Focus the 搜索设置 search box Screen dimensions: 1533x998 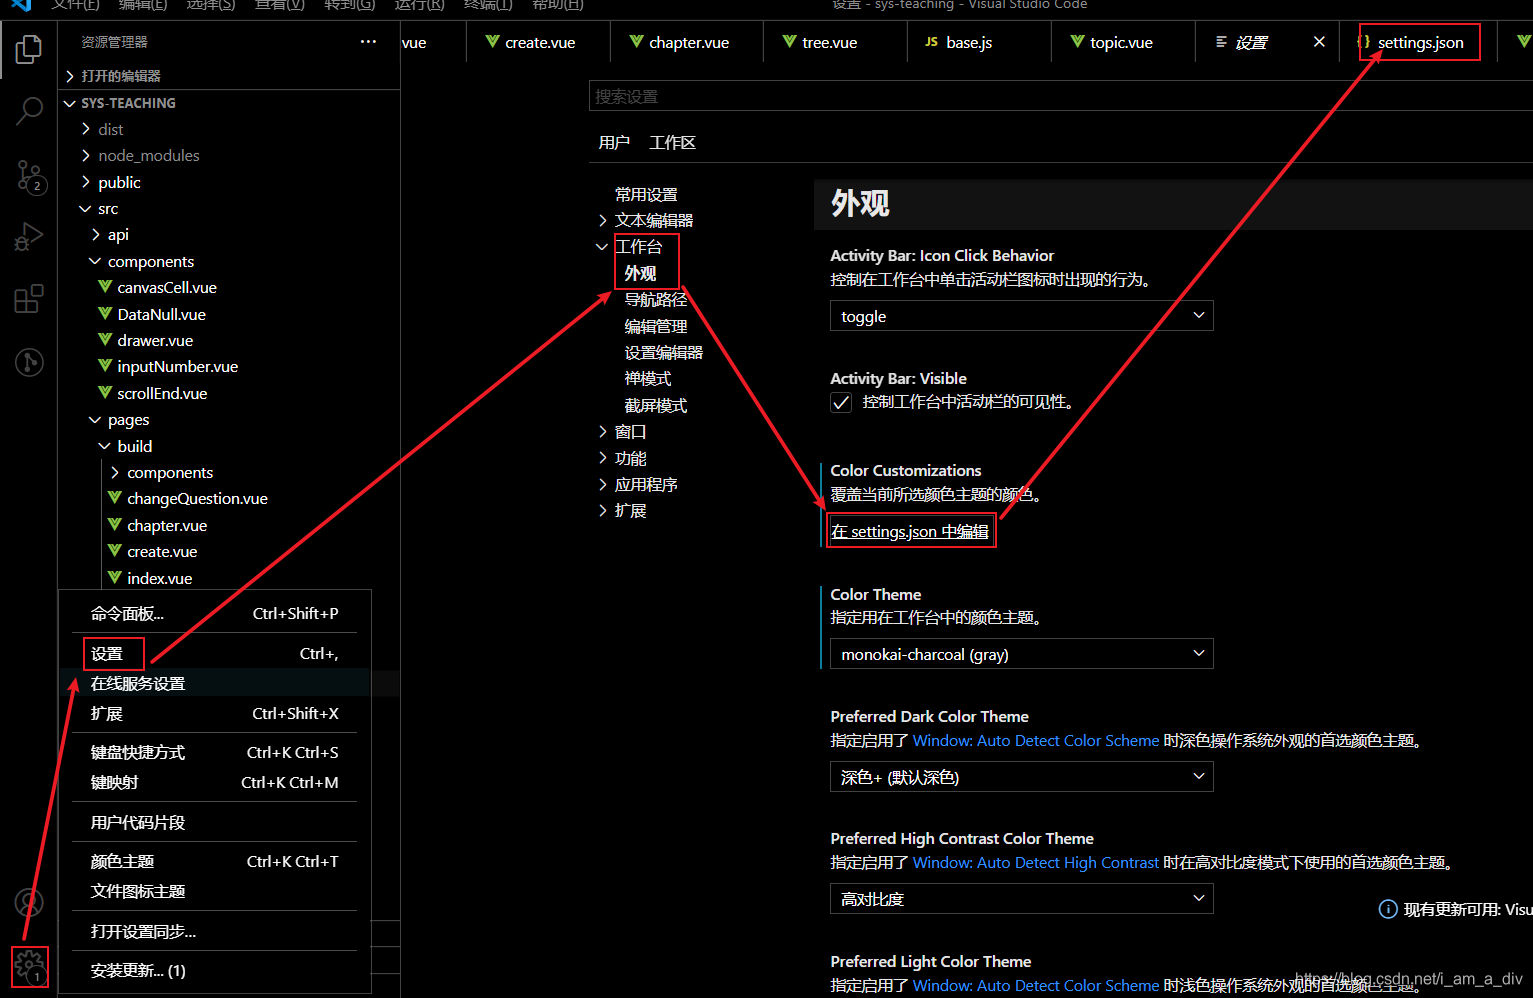(x=1060, y=96)
